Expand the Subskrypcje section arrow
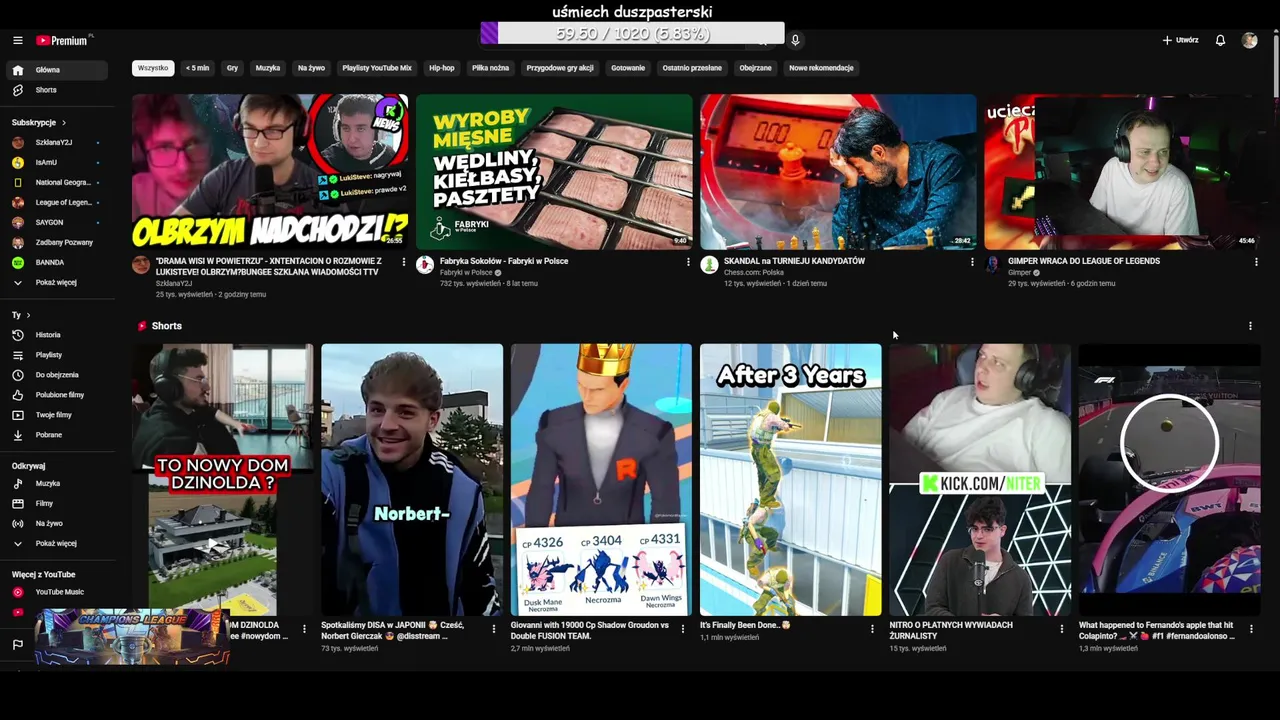 tap(64, 122)
